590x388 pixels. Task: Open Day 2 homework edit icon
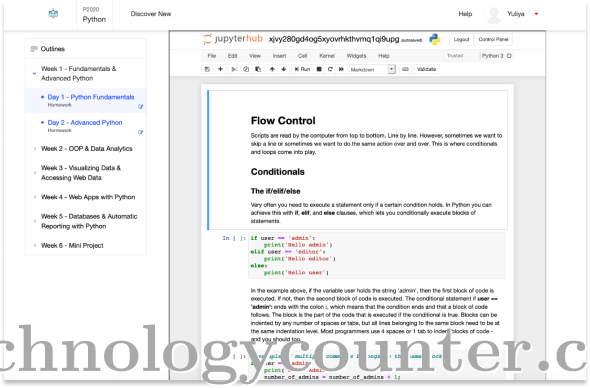(x=140, y=132)
